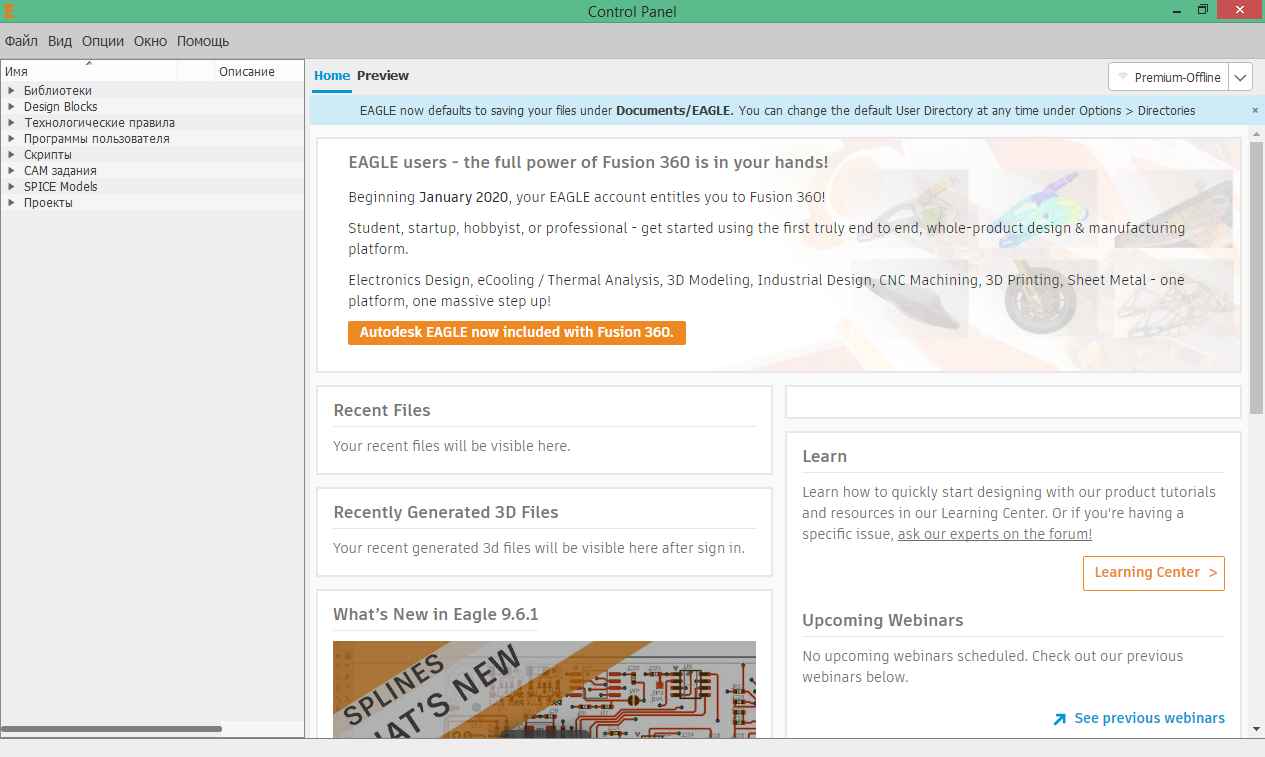Switch to the Home tab
This screenshot has height=757, width=1265.
pyautogui.click(x=332, y=76)
